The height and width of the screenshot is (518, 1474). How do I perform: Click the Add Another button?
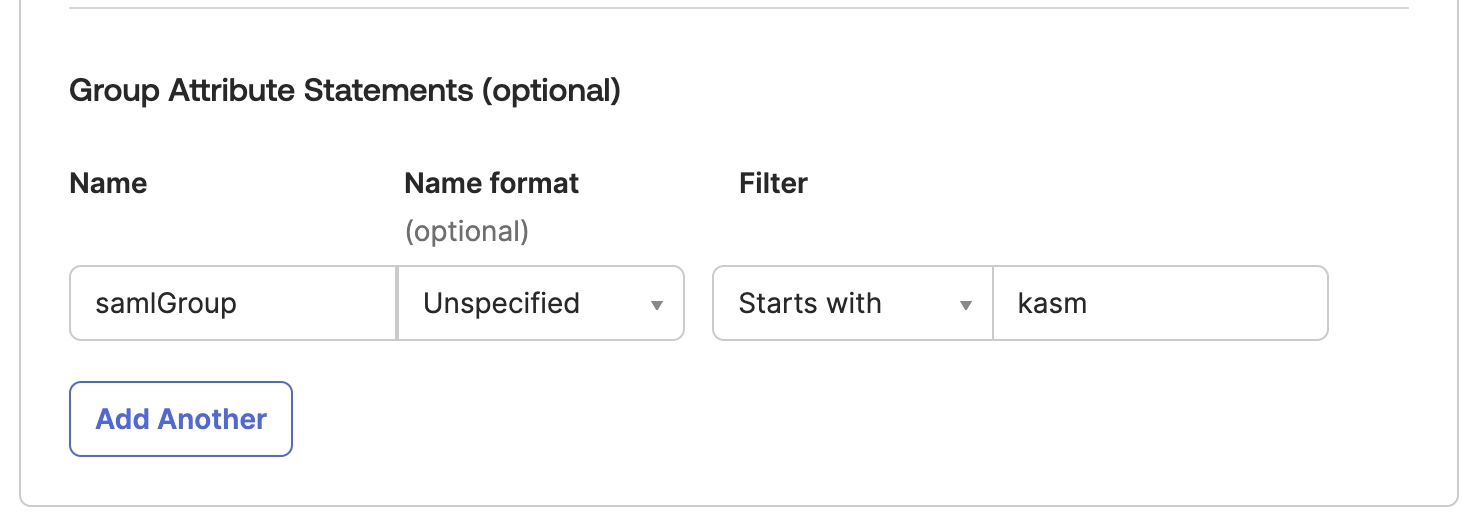pyautogui.click(x=181, y=419)
